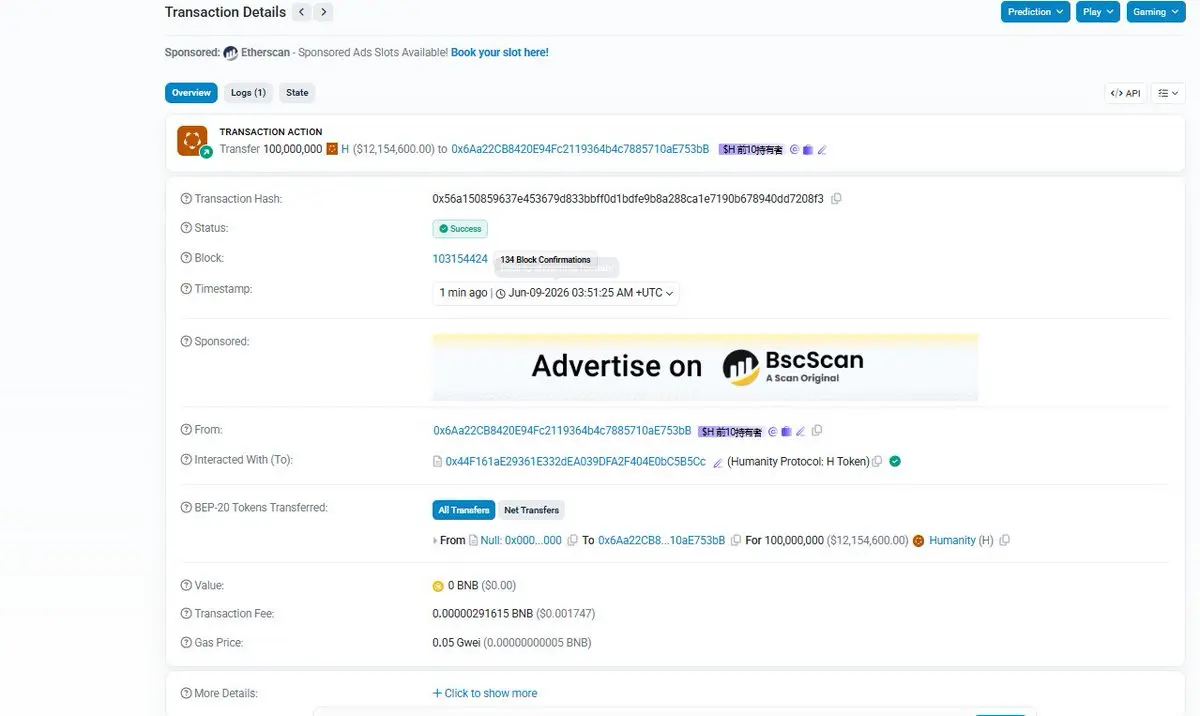Click the green verified checkmark icon
Screen dimensions: 1200x716
tap(895, 461)
